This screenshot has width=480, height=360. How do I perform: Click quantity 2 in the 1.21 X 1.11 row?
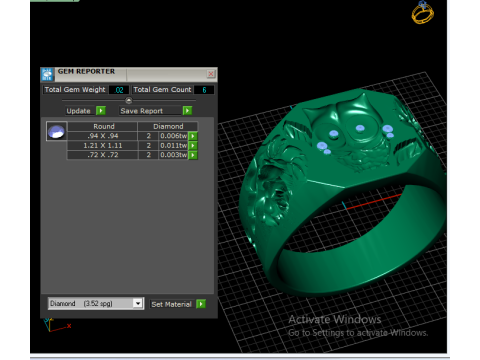point(149,146)
